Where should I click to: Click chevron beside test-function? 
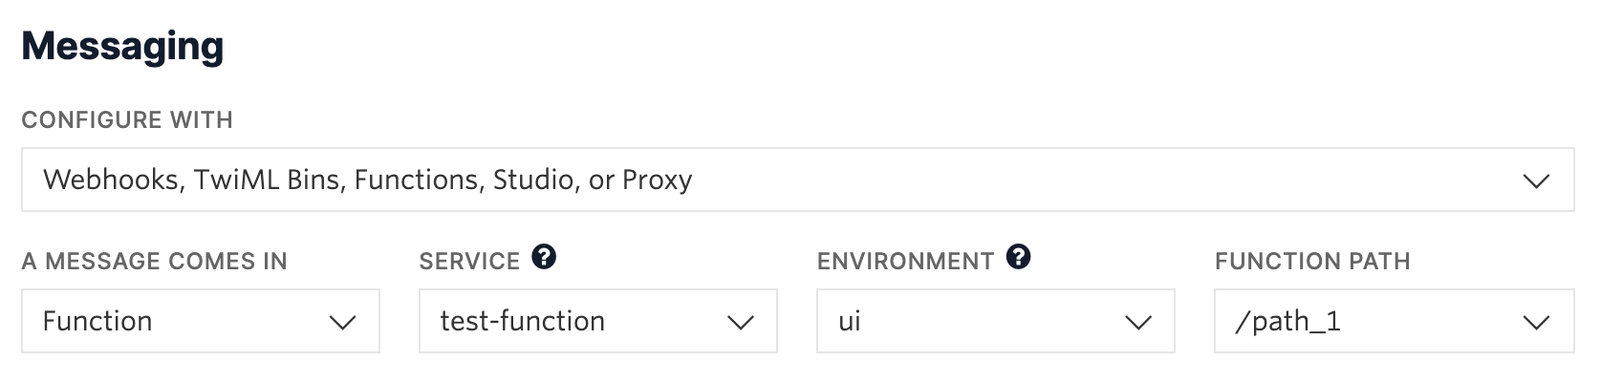[740, 322]
